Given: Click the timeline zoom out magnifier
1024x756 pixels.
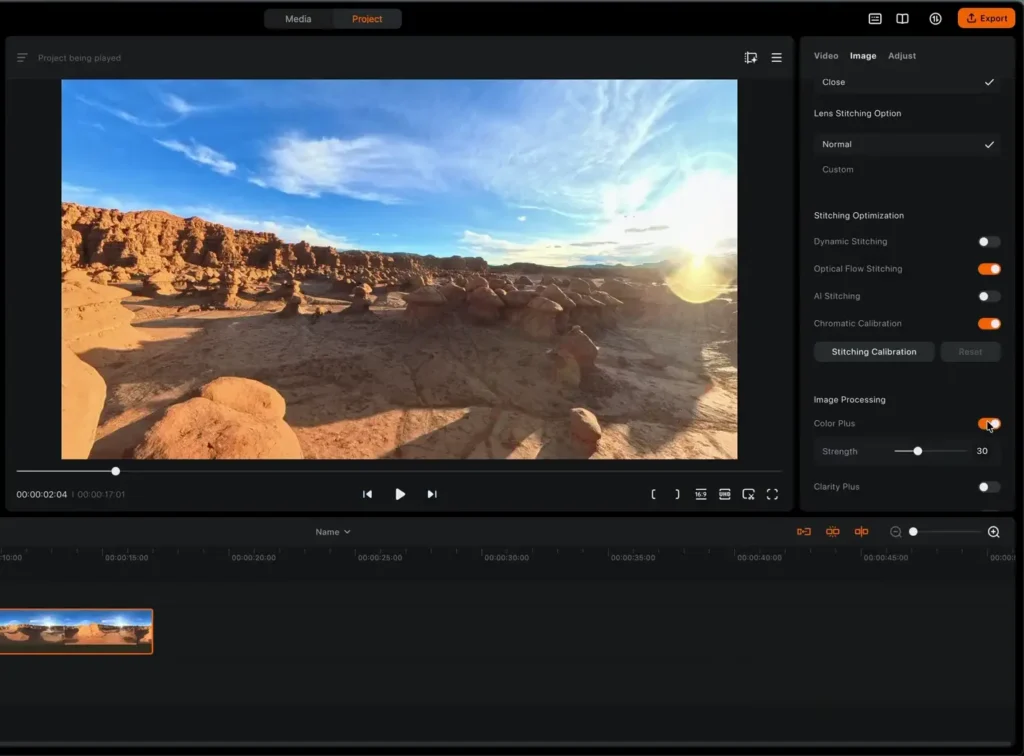Looking at the screenshot, I should 896,532.
